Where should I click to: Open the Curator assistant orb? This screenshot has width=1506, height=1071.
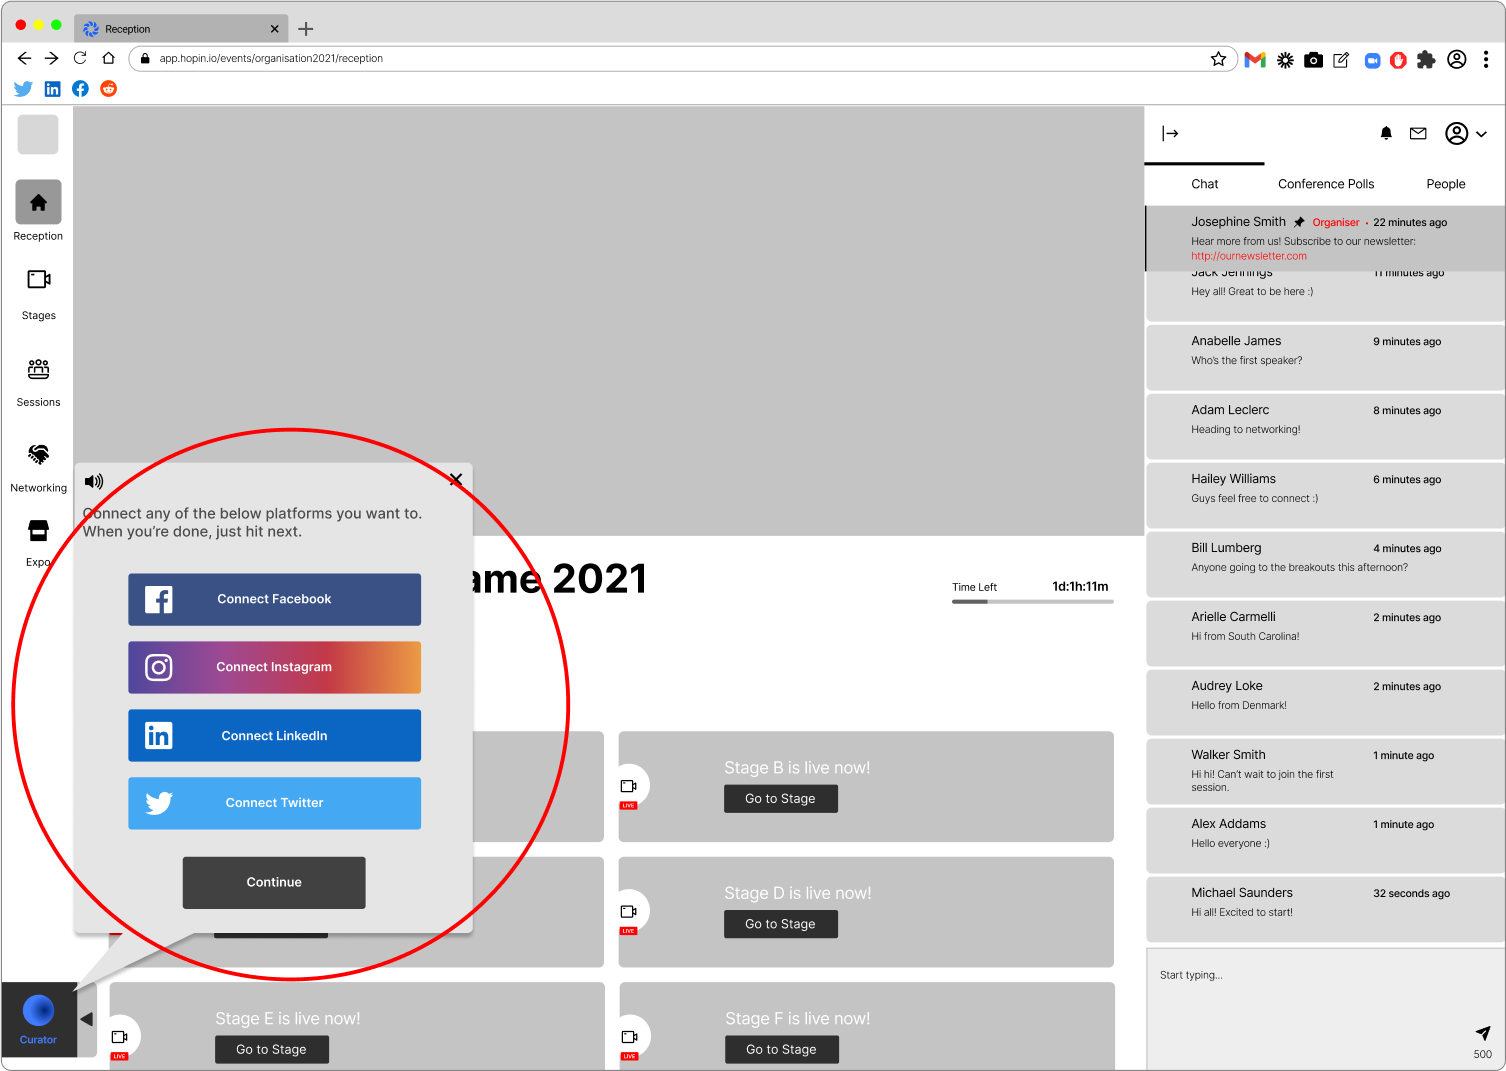click(38, 1011)
